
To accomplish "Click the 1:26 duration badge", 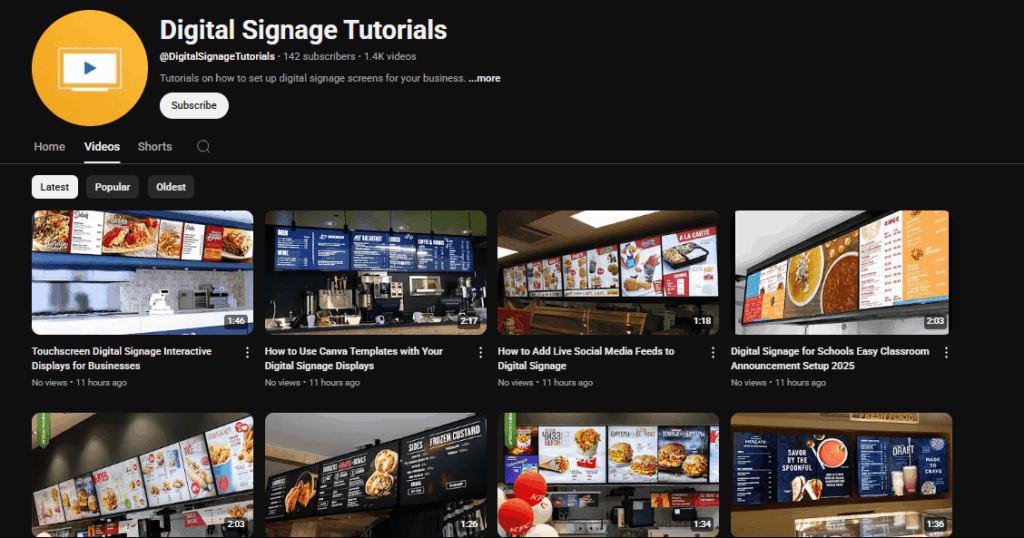I will pos(469,524).
